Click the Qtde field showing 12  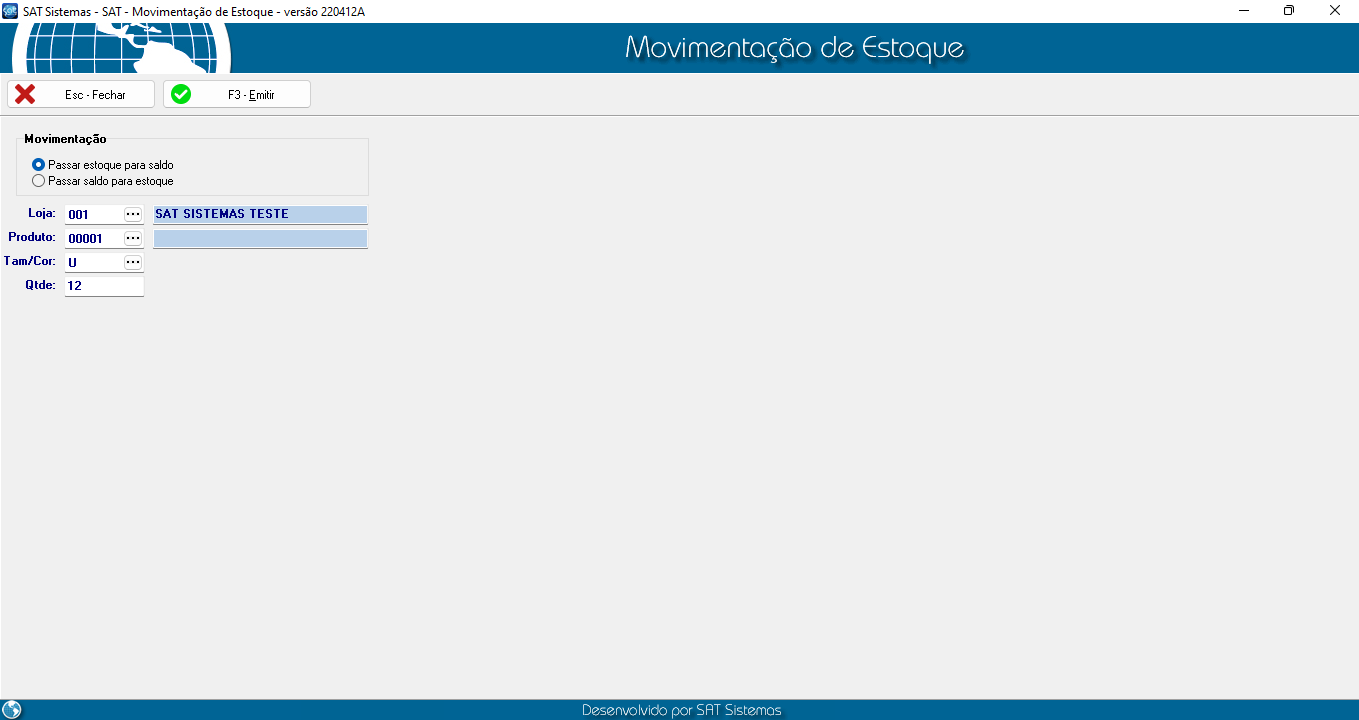104,286
